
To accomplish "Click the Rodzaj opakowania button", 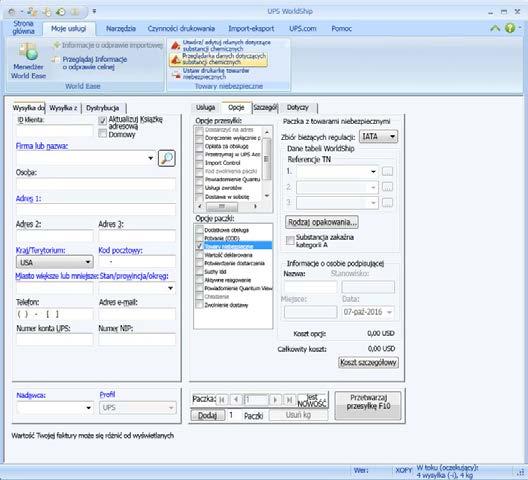I will click(322, 222).
